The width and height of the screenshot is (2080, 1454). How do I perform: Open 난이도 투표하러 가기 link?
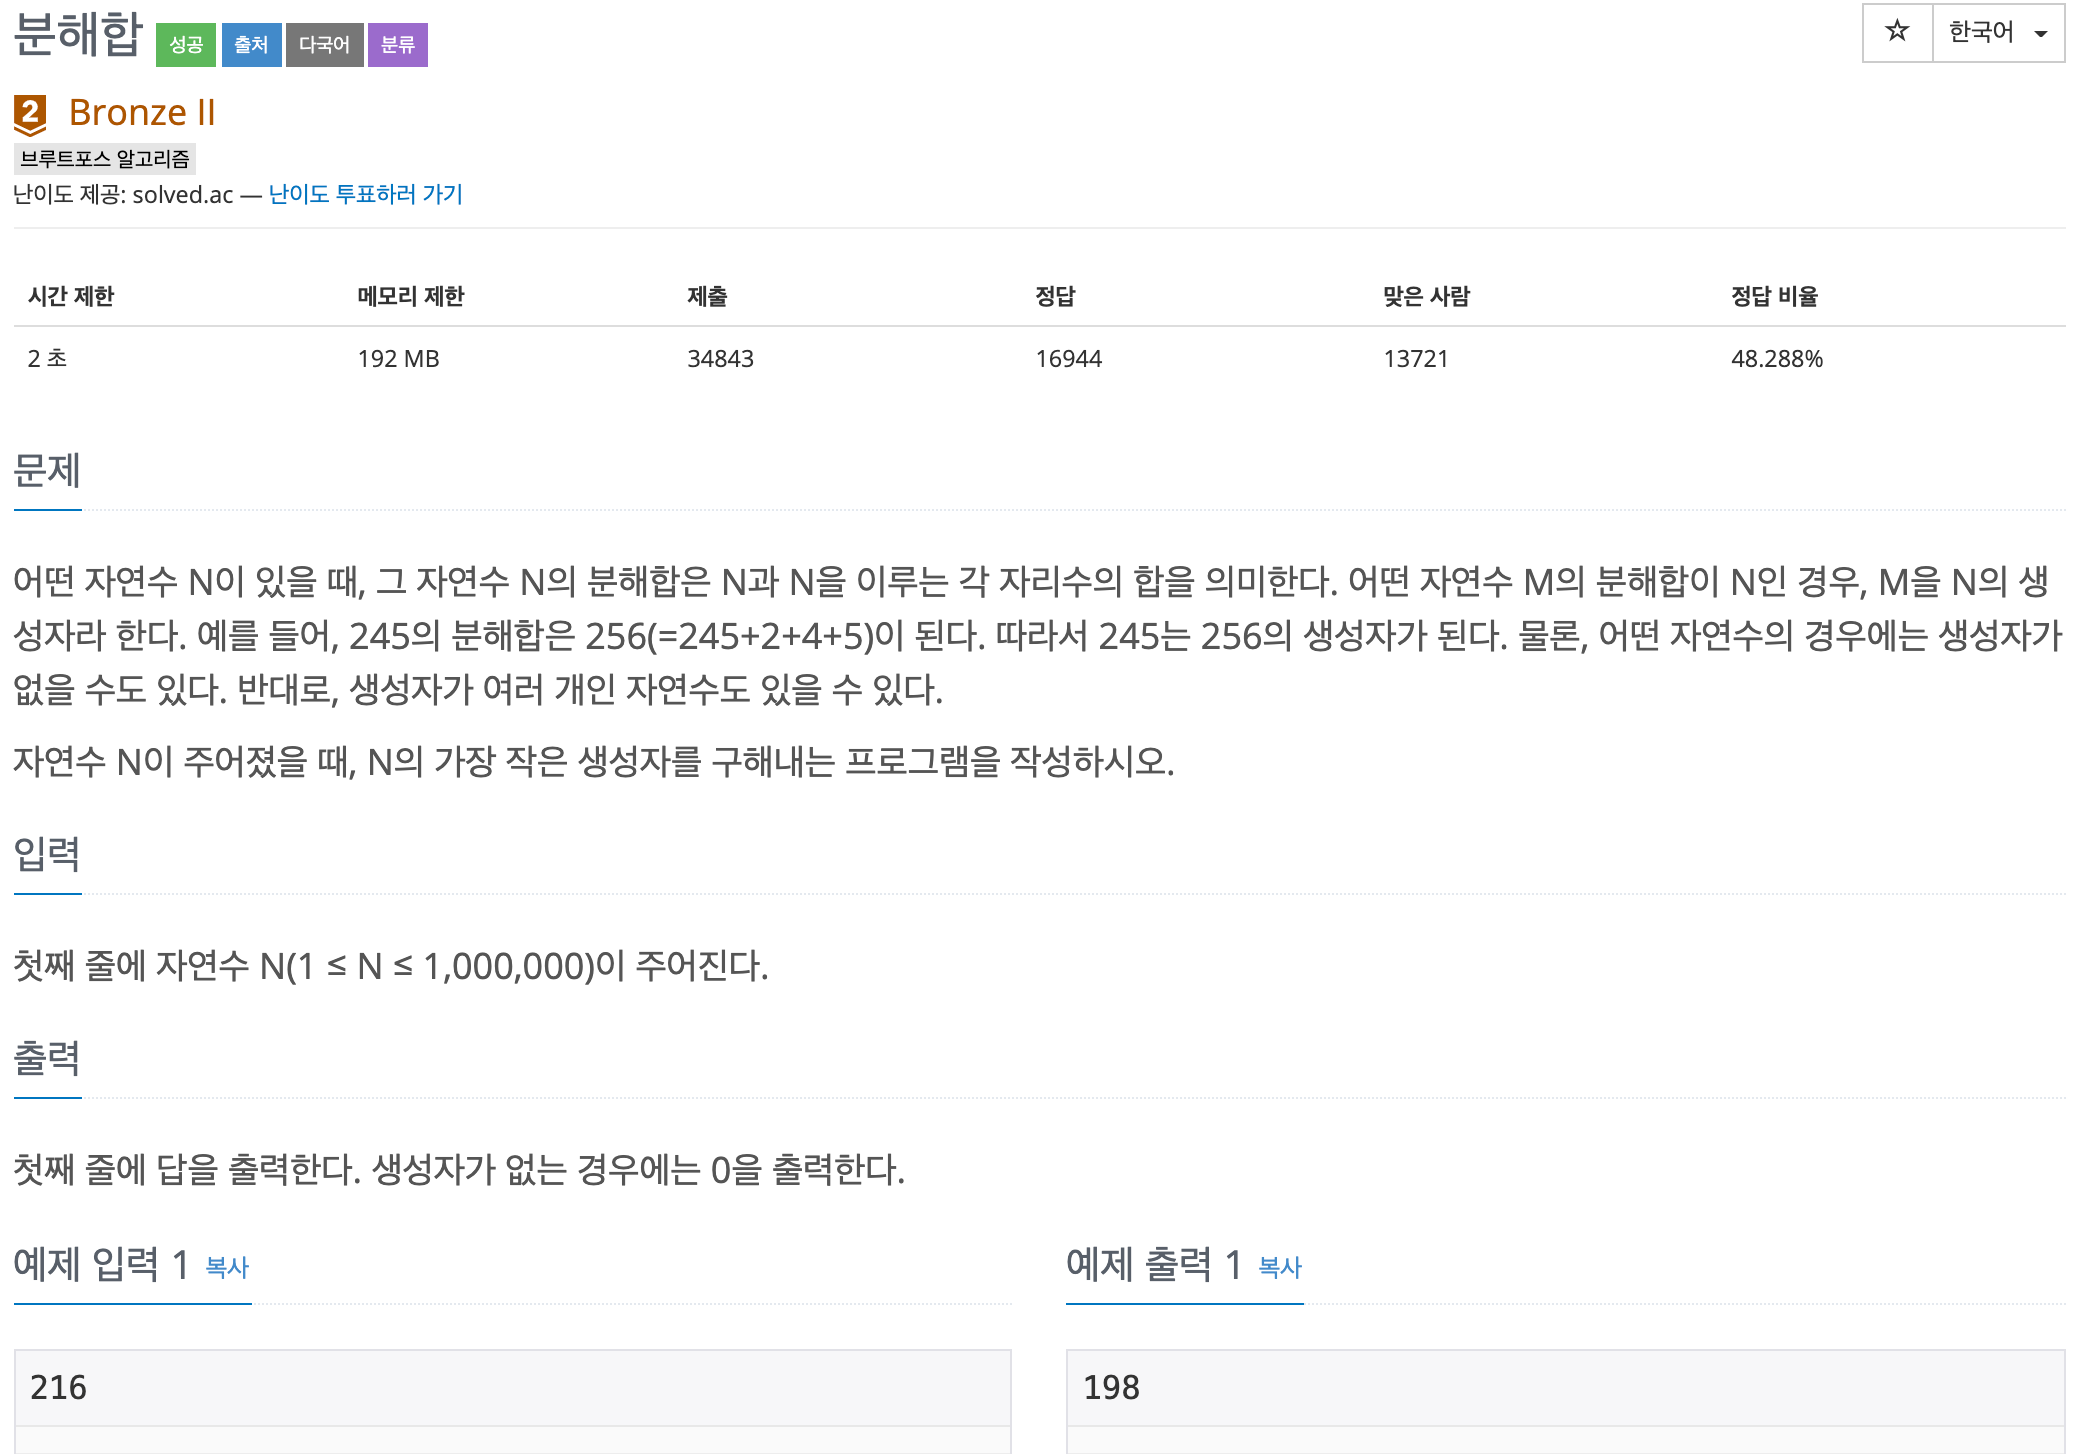[x=365, y=194]
